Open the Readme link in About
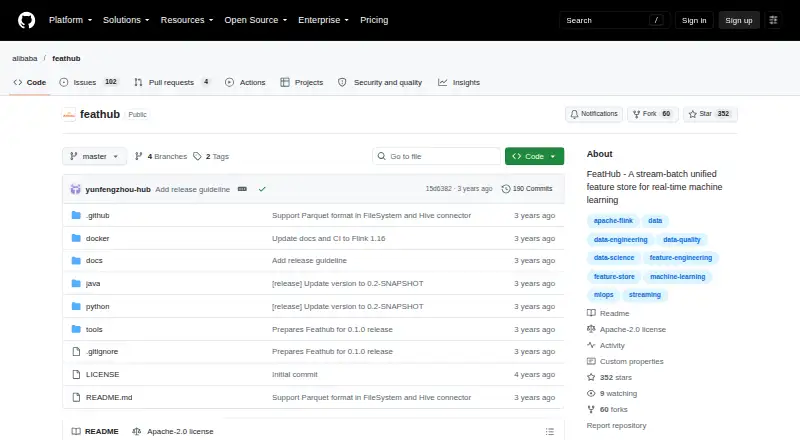800x440 pixels. click(x=614, y=313)
